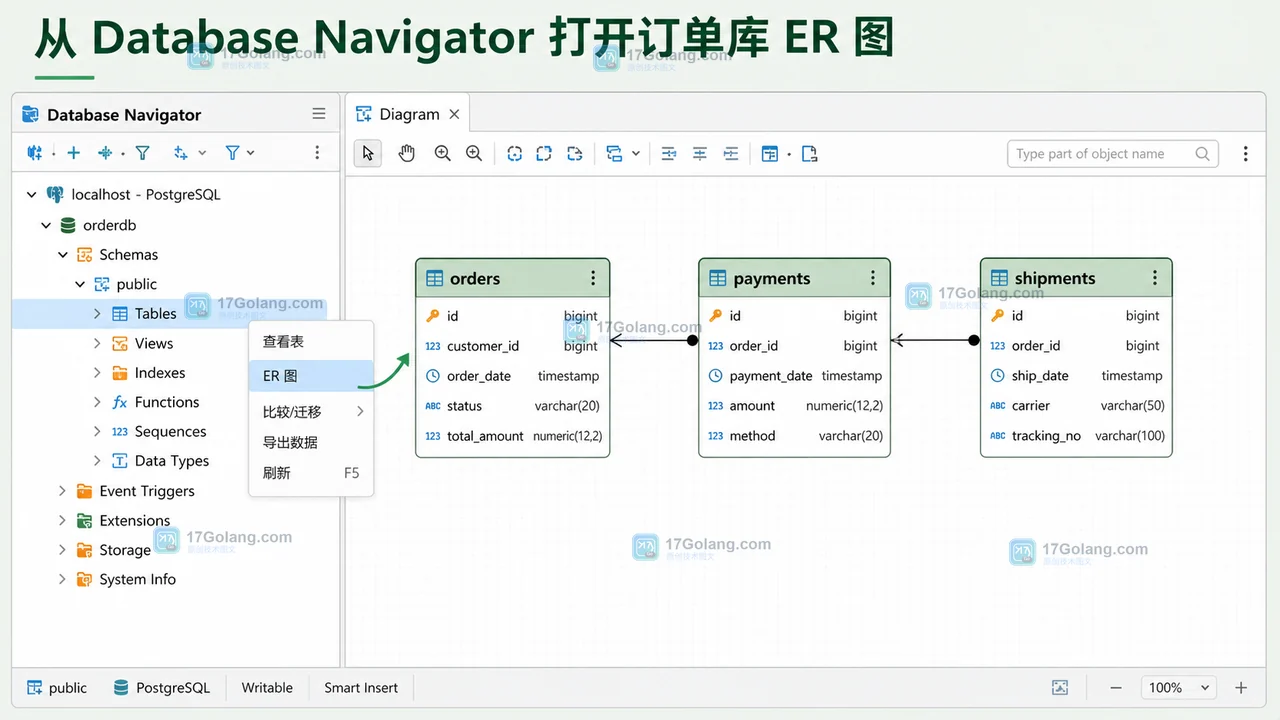Click the second magnifier zoom icon
Screen dimensions: 1280x720
tap(474, 153)
